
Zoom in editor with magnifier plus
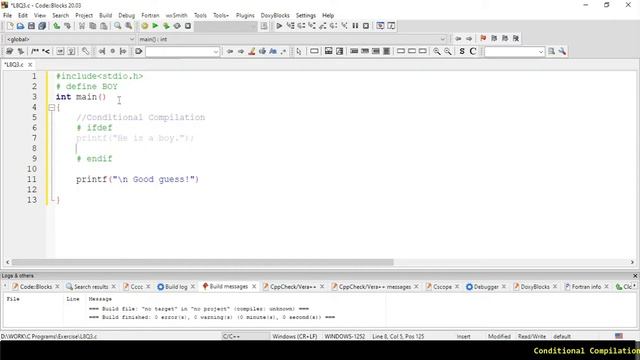[437, 51]
